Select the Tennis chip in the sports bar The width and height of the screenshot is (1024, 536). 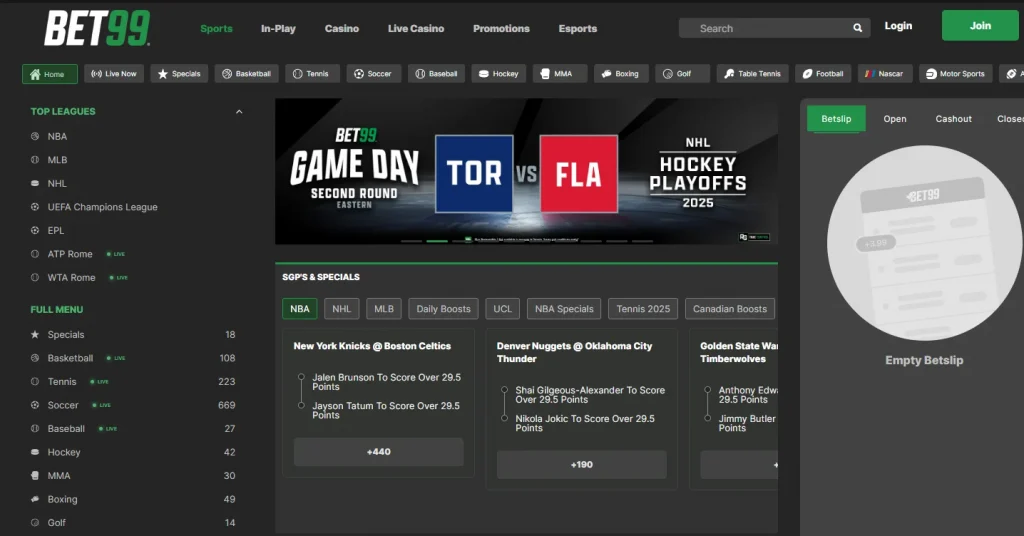(x=312, y=74)
